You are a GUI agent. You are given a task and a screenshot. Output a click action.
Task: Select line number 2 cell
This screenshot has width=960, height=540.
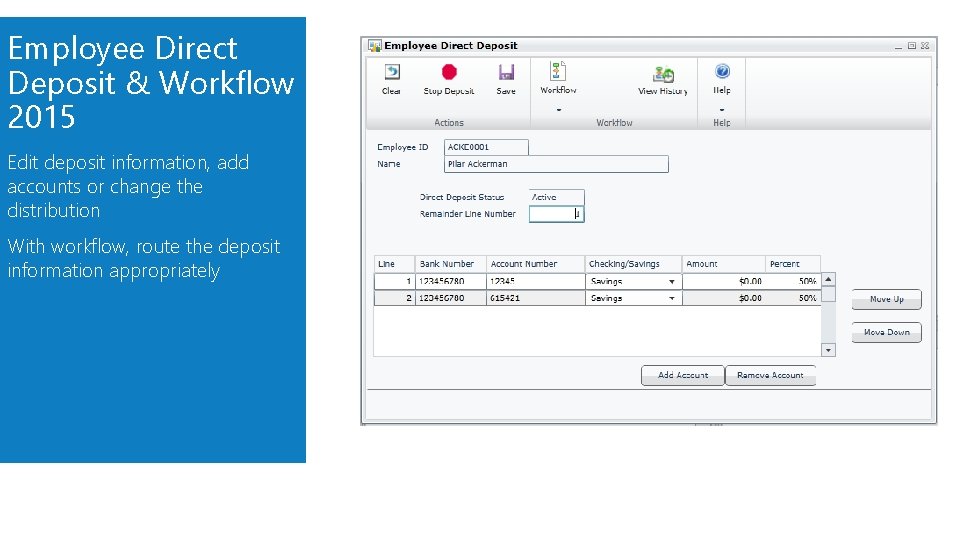pyautogui.click(x=394, y=298)
